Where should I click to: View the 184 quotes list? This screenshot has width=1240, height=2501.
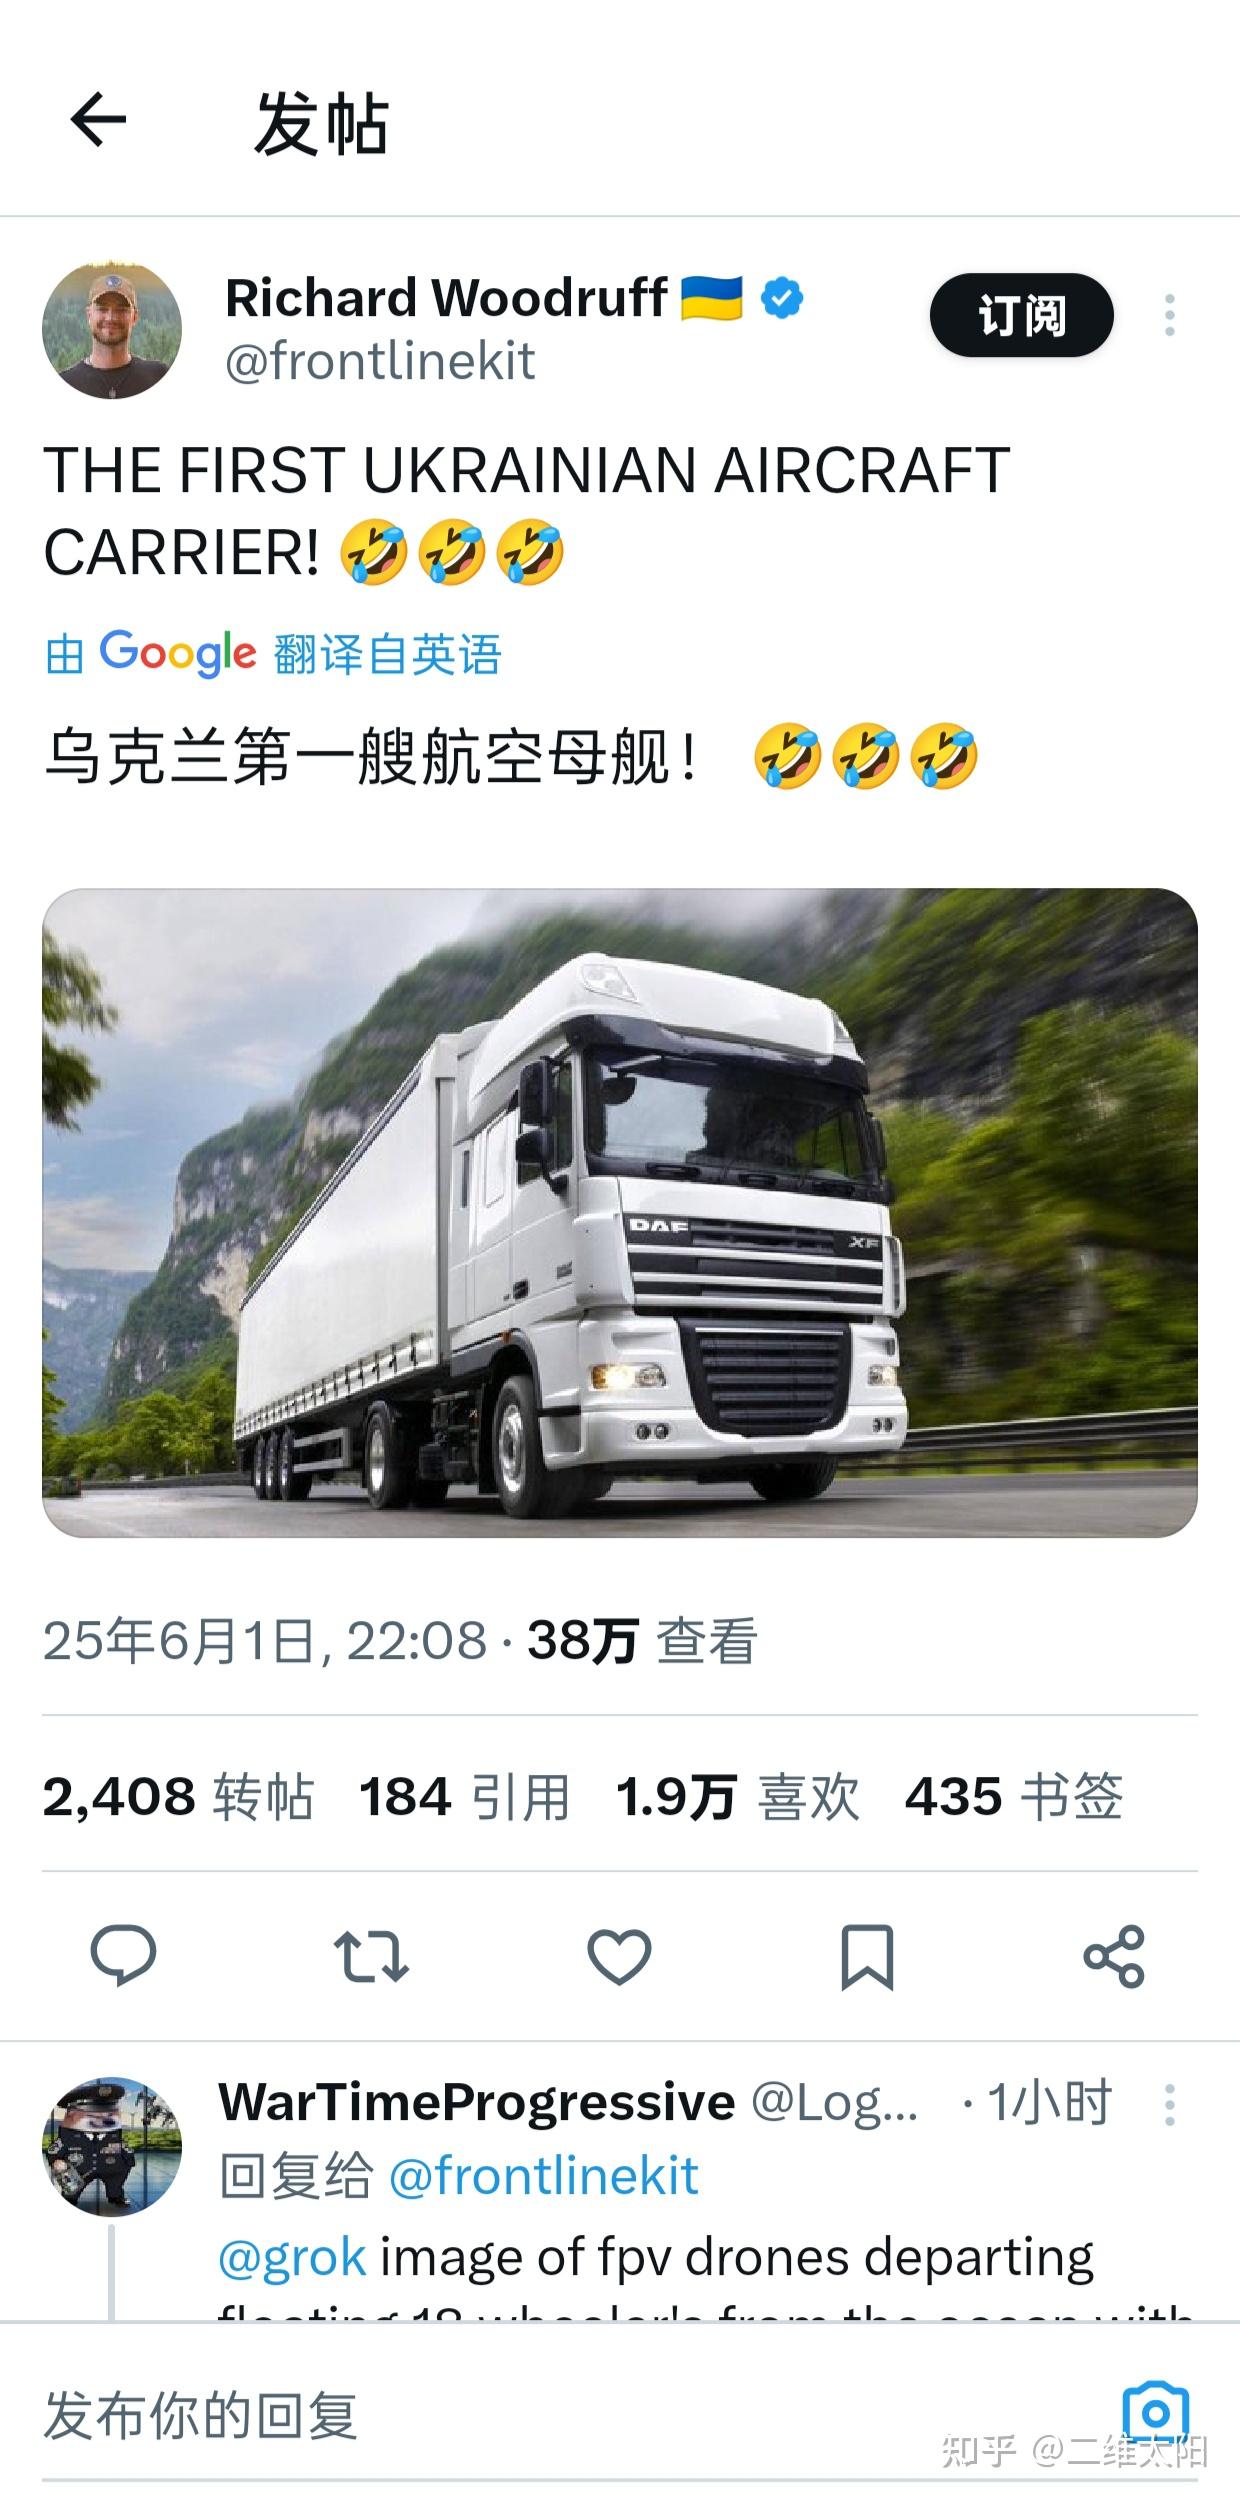(x=465, y=1797)
